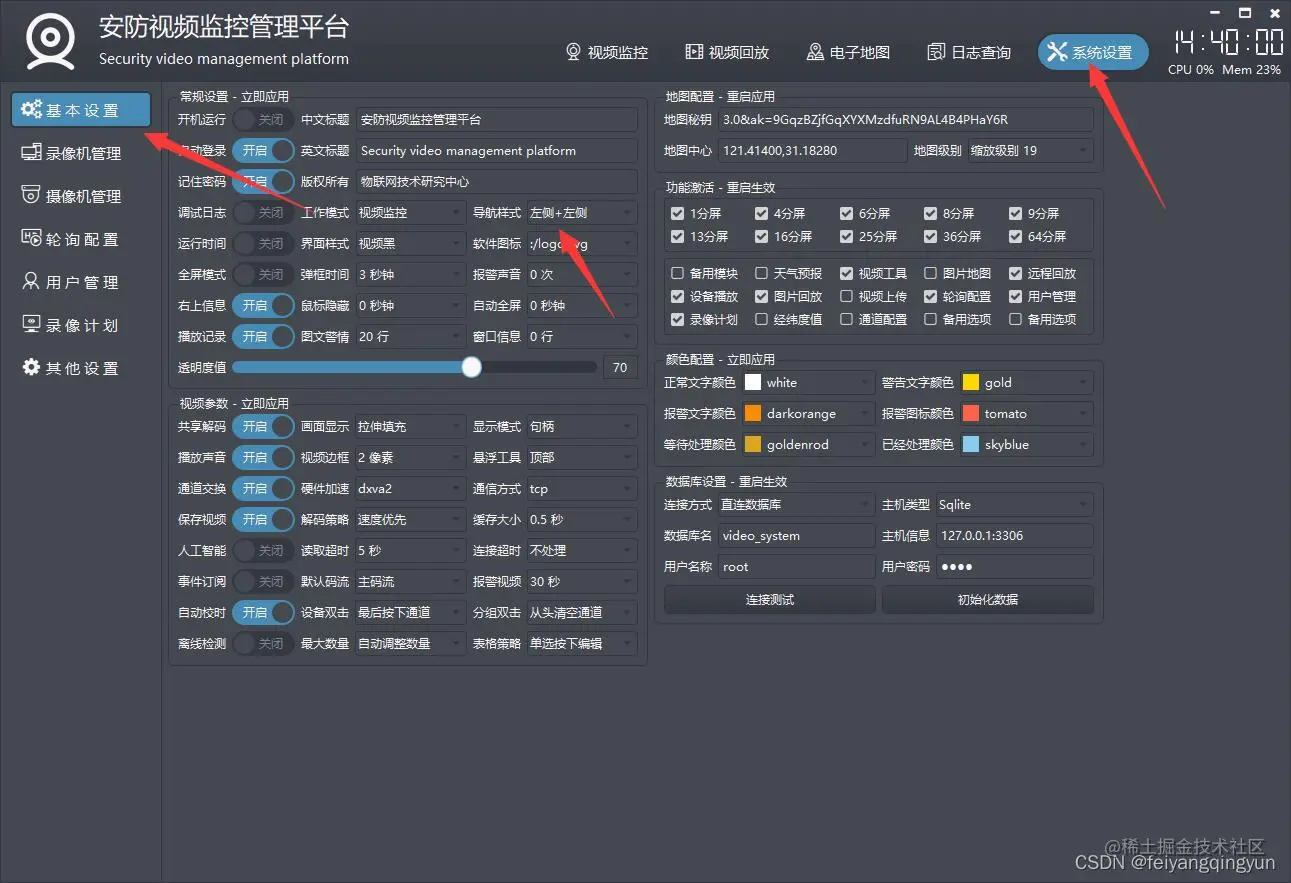Screen dimensions: 1291x883
Task: Open 录像机管理 in sidebar
Action: (81, 153)
